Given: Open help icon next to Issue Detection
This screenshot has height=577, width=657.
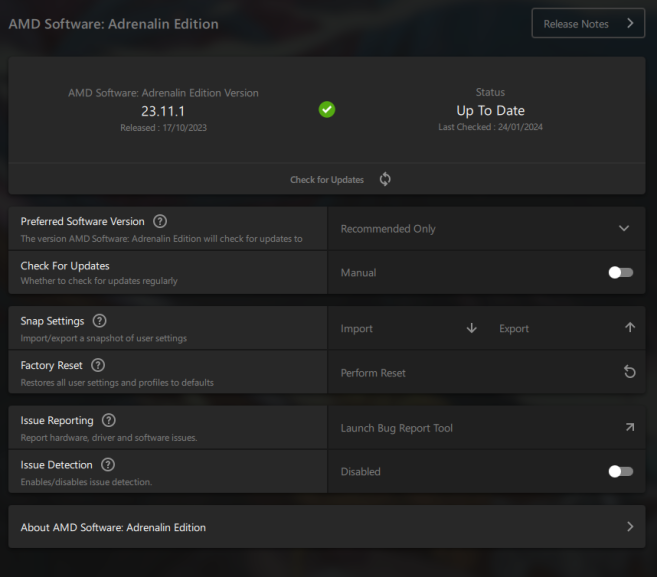Looking at the screenshot, I should click(108, 465).
